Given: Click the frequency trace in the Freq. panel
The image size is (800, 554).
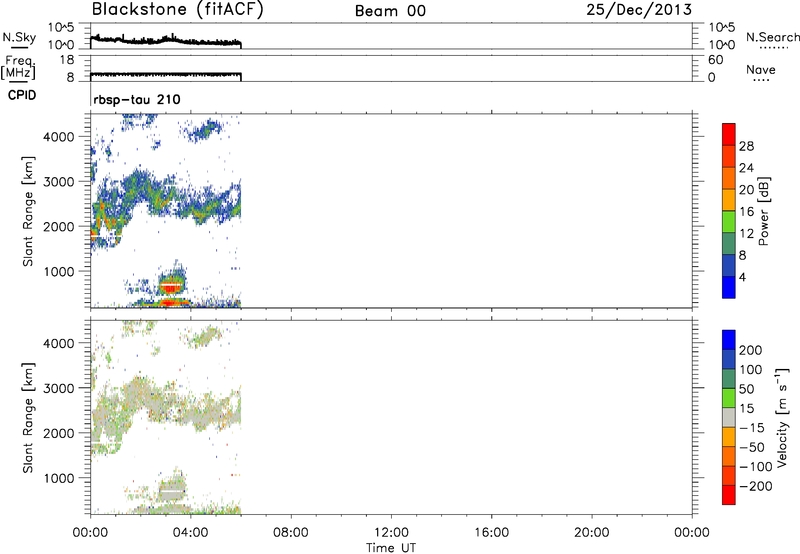Looking at the screenshot, I should (165, 75).
